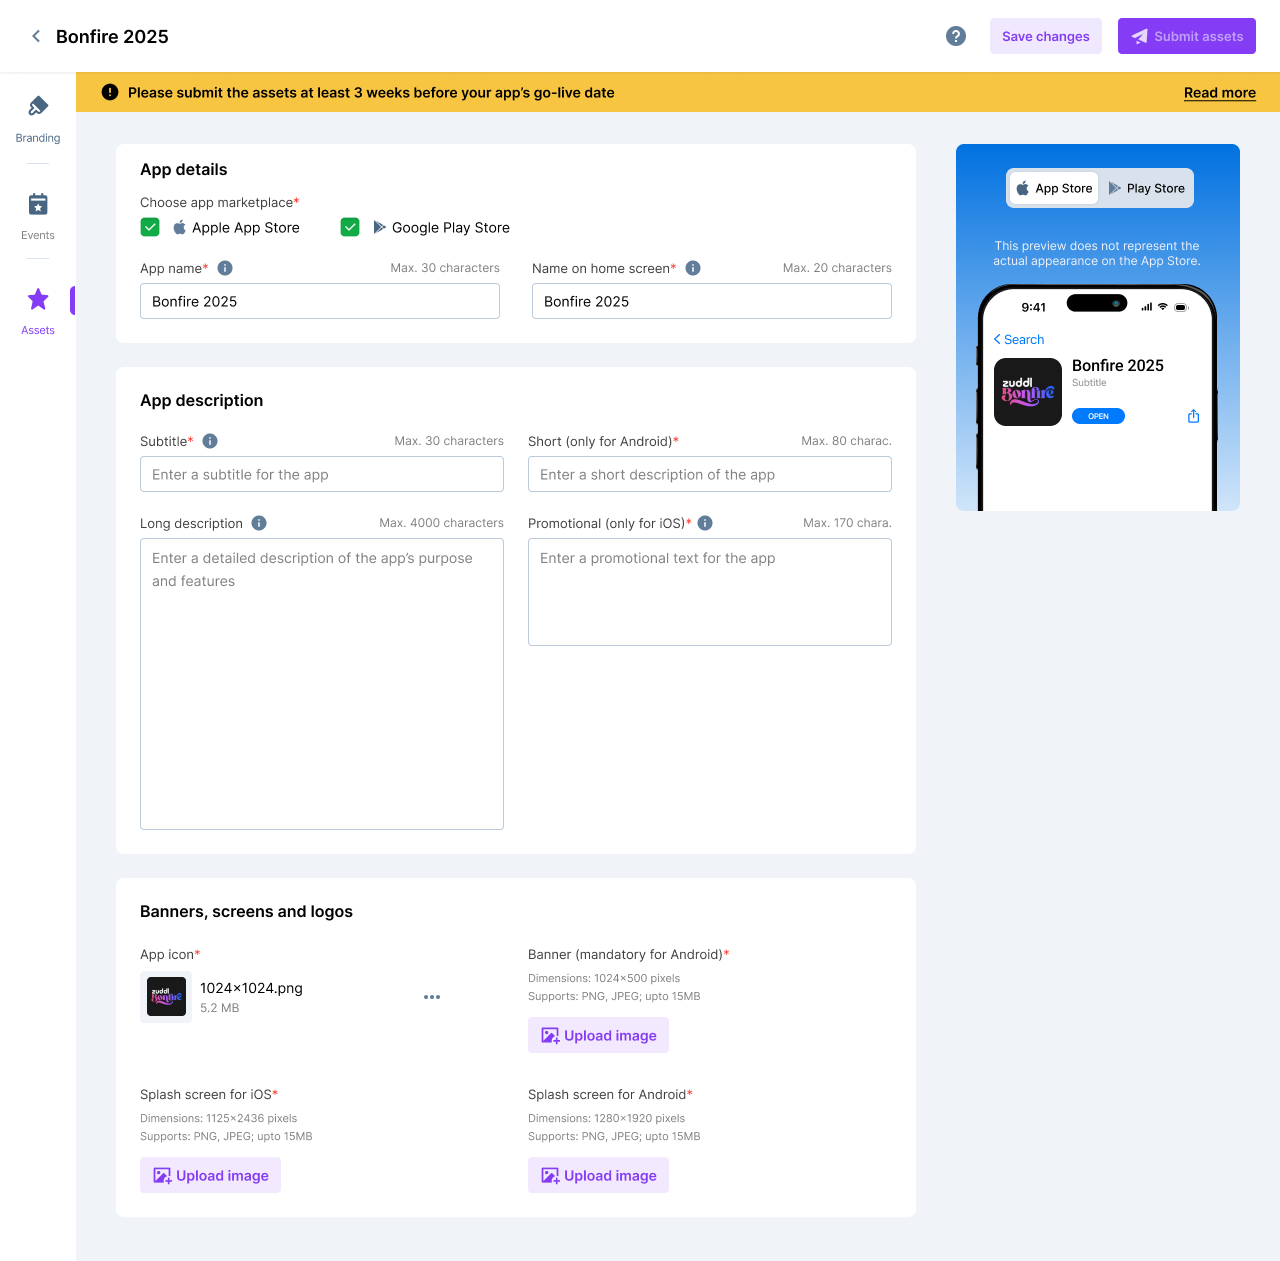Open the three-dot menu for 1024×1024.png
The height and width of the screenshot is (1261, 1280).
pos(432,997)
